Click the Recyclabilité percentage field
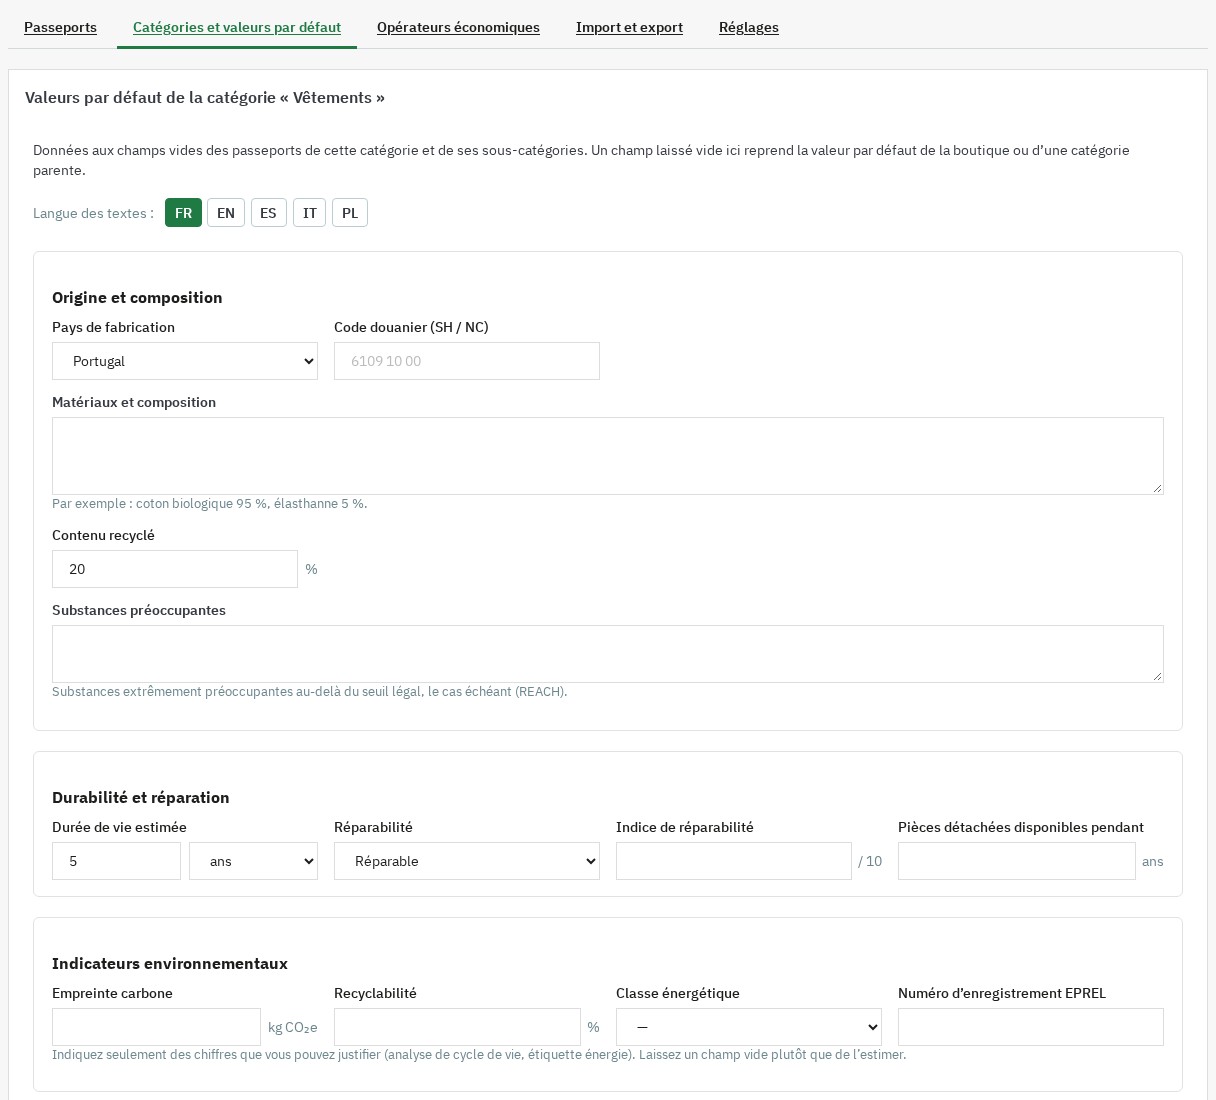The image size is (1216, 1100). click(x=457, y=1027)
